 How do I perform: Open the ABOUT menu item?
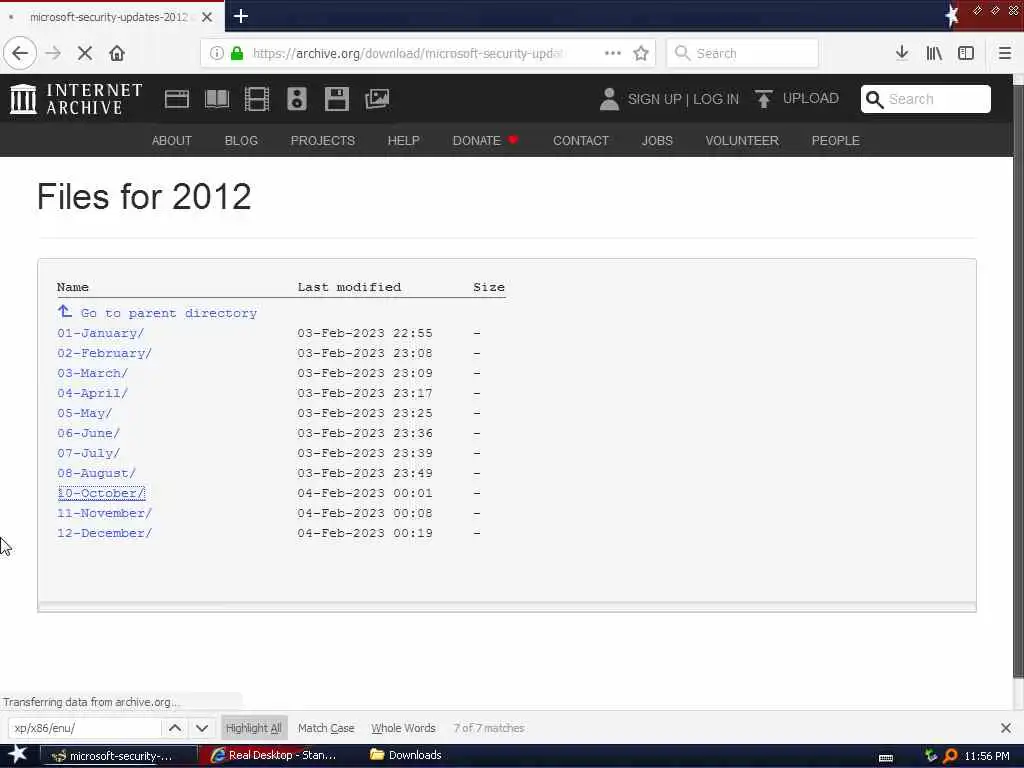pos(172,140)
